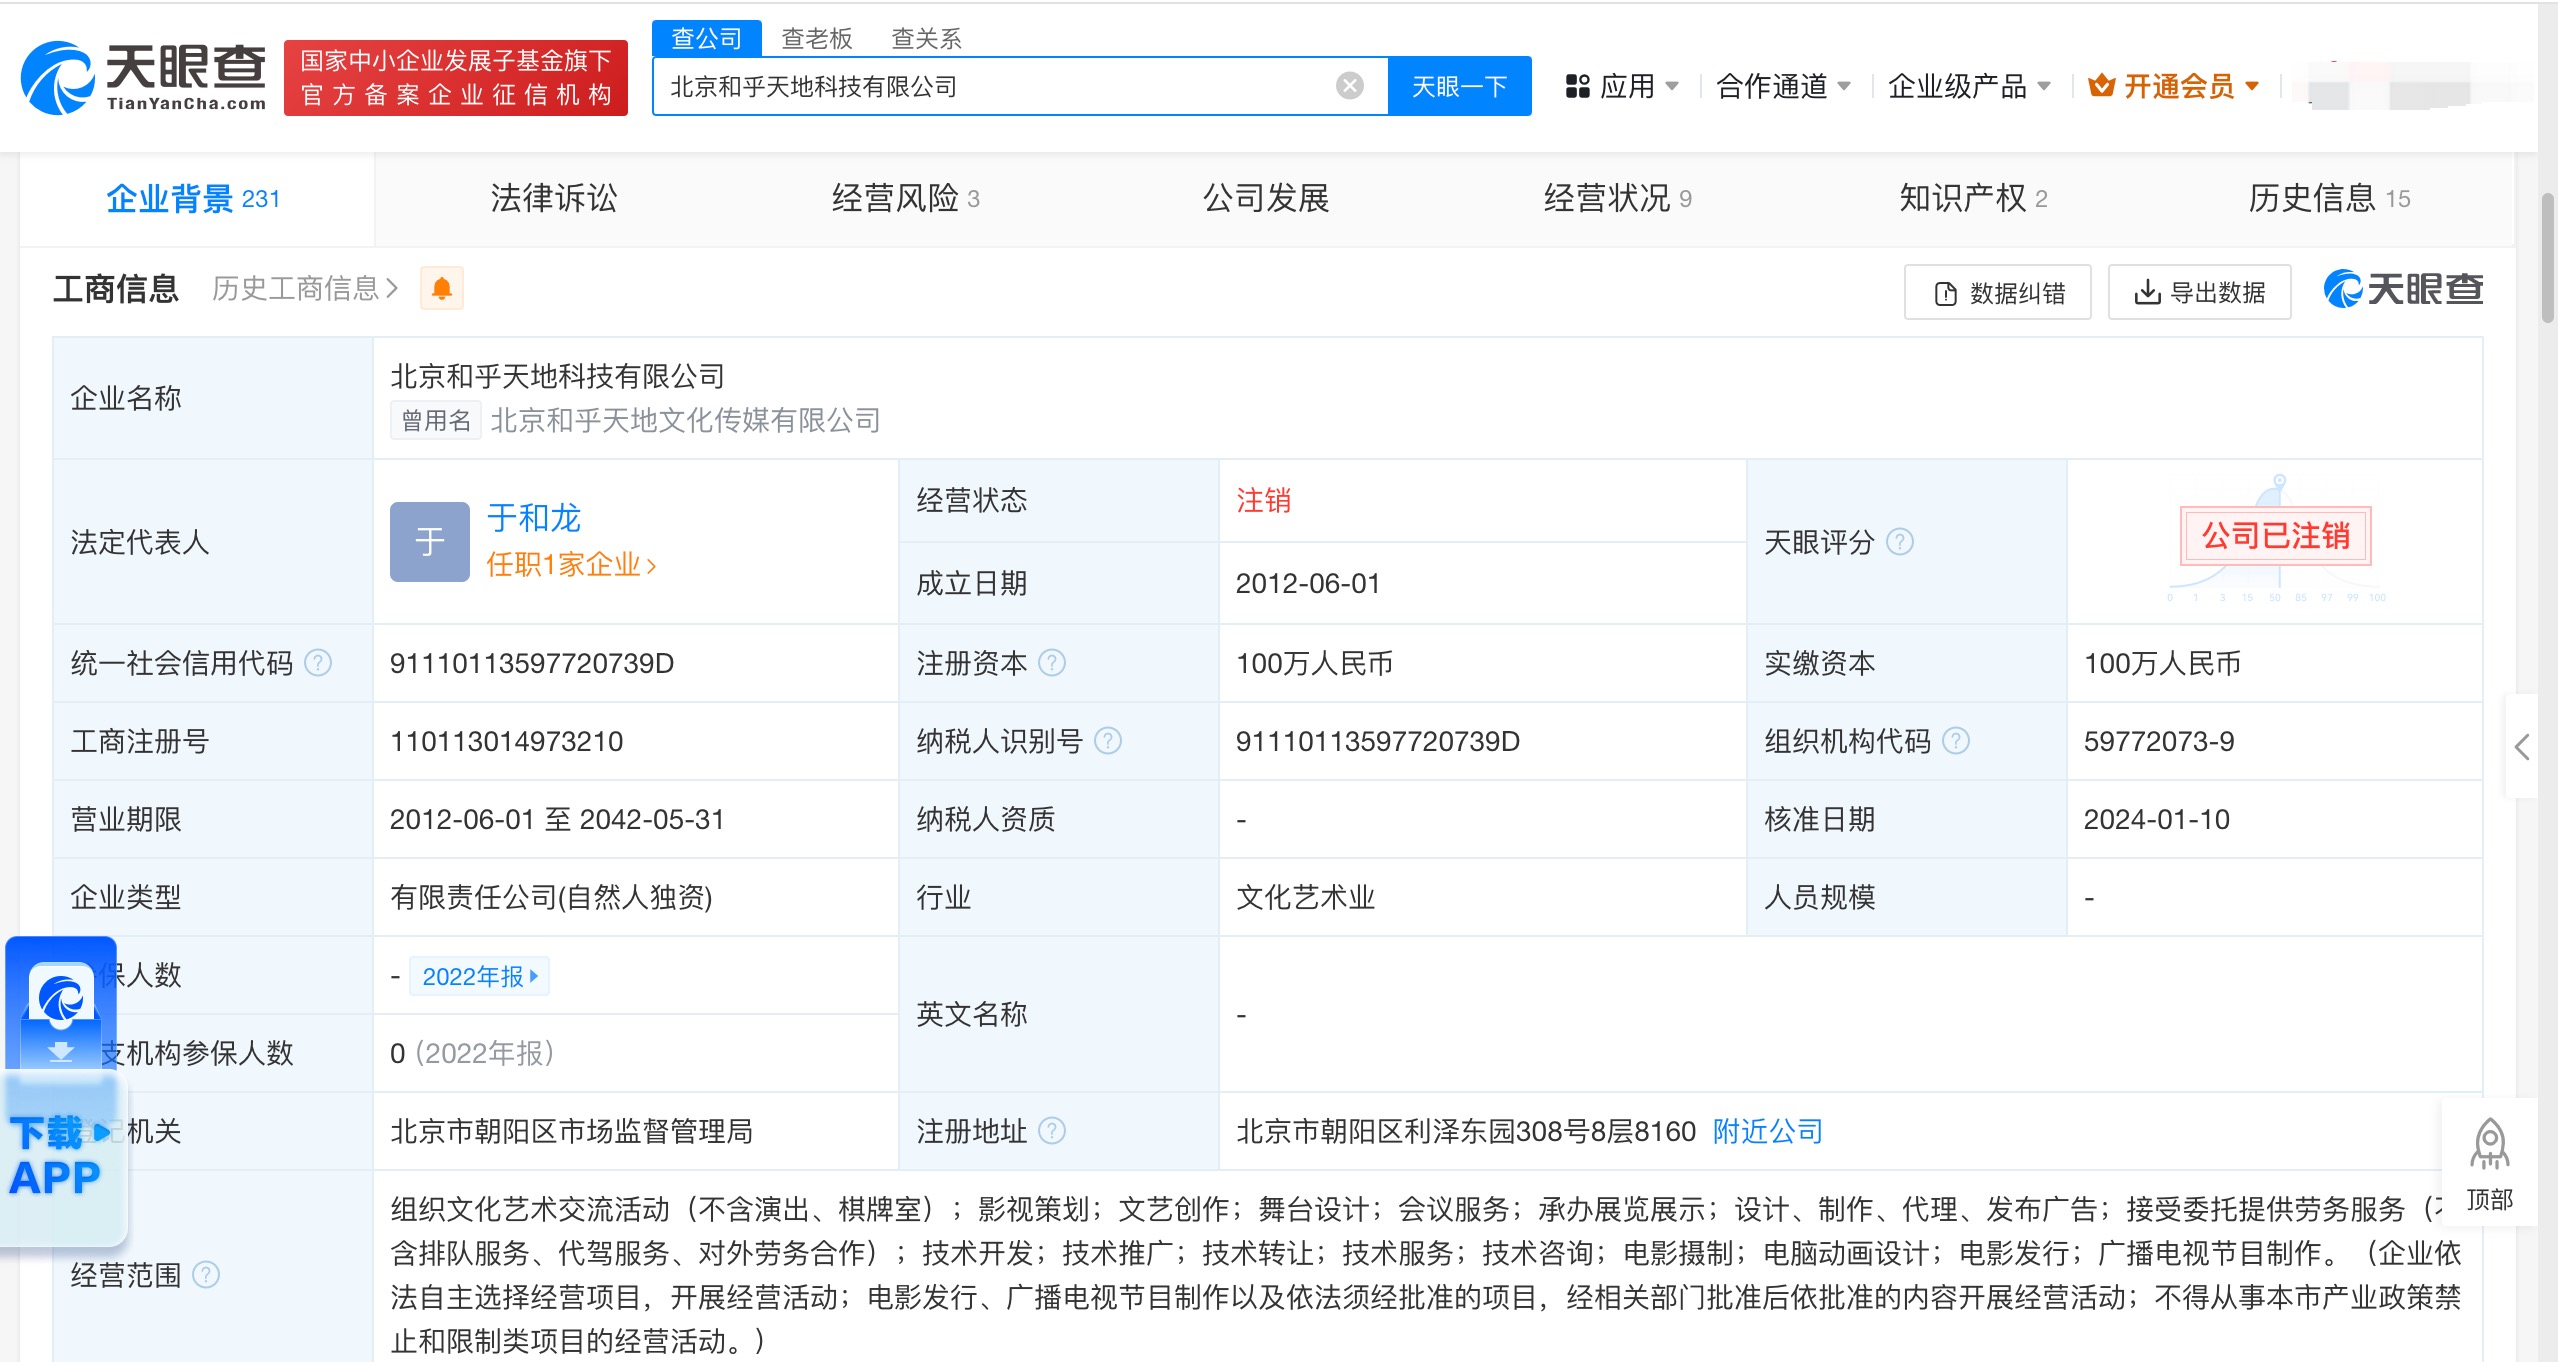Click the 于 legal representative avatar
This screenshot has width=2558, height=1362.
tap(430, 542)
